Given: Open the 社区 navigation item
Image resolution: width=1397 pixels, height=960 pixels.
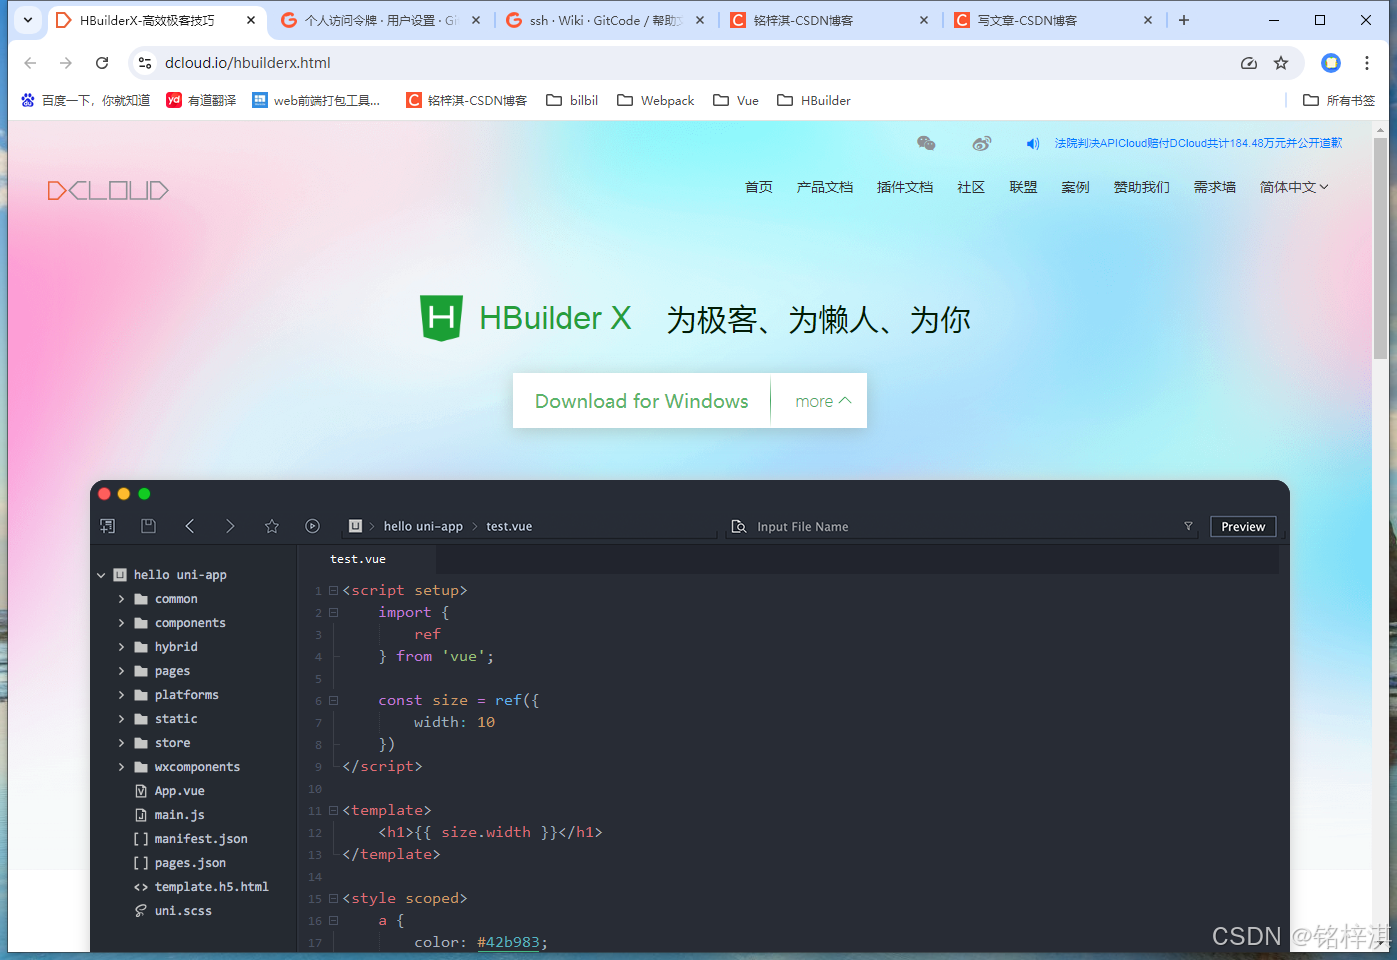Looking at the screenshot, I should (x=971, y=187).
